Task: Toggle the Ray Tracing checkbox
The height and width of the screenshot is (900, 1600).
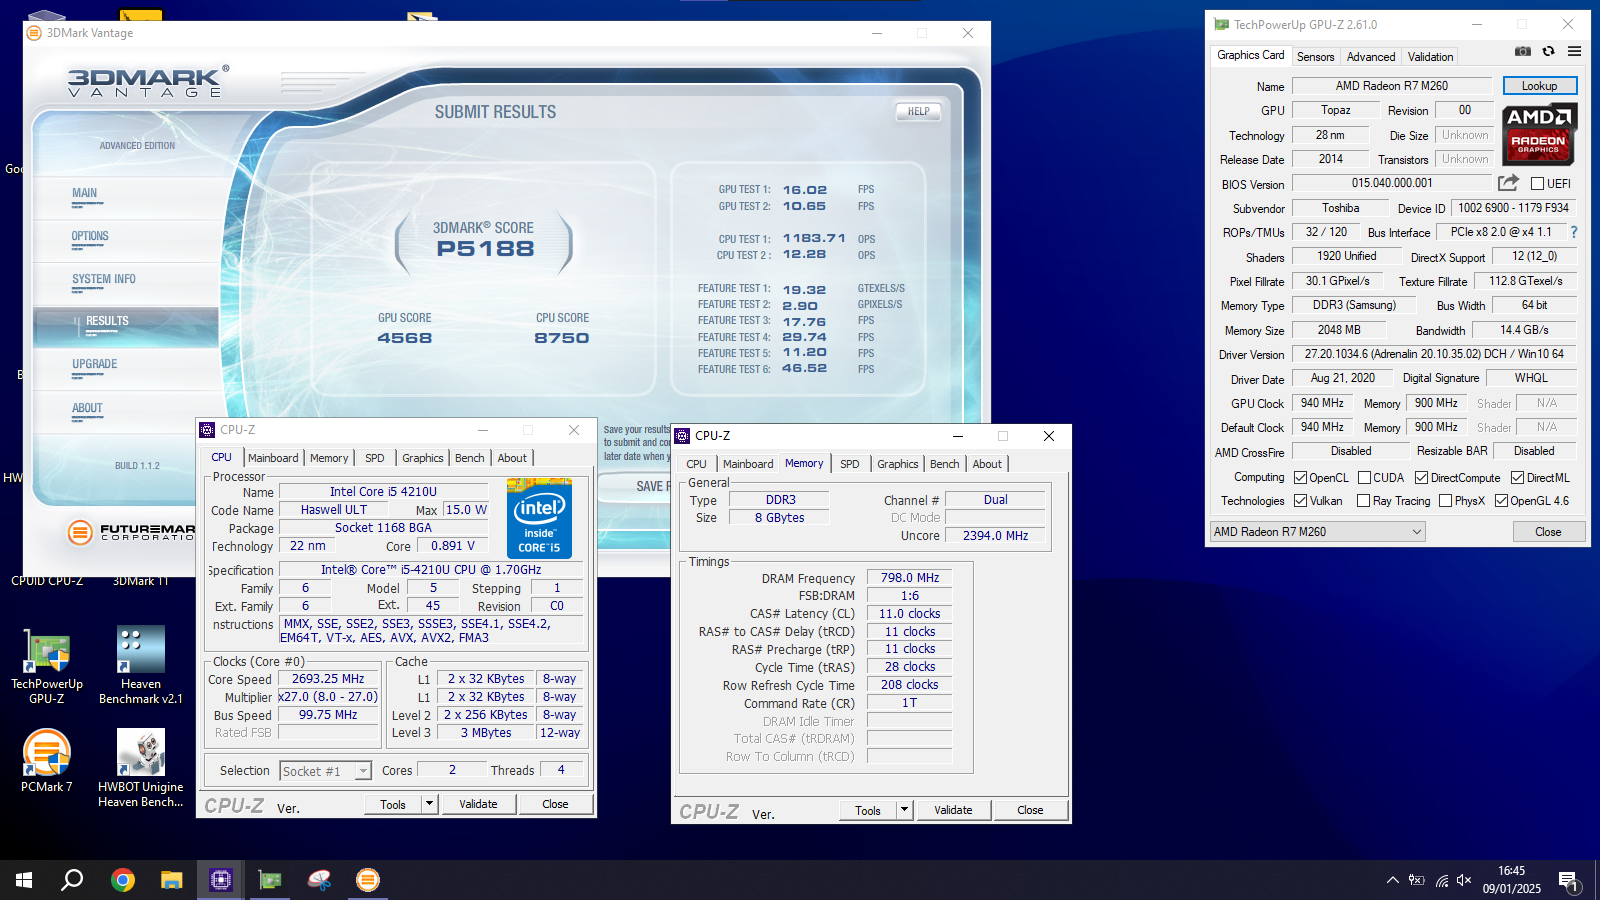Action: tap(1363, 501)
